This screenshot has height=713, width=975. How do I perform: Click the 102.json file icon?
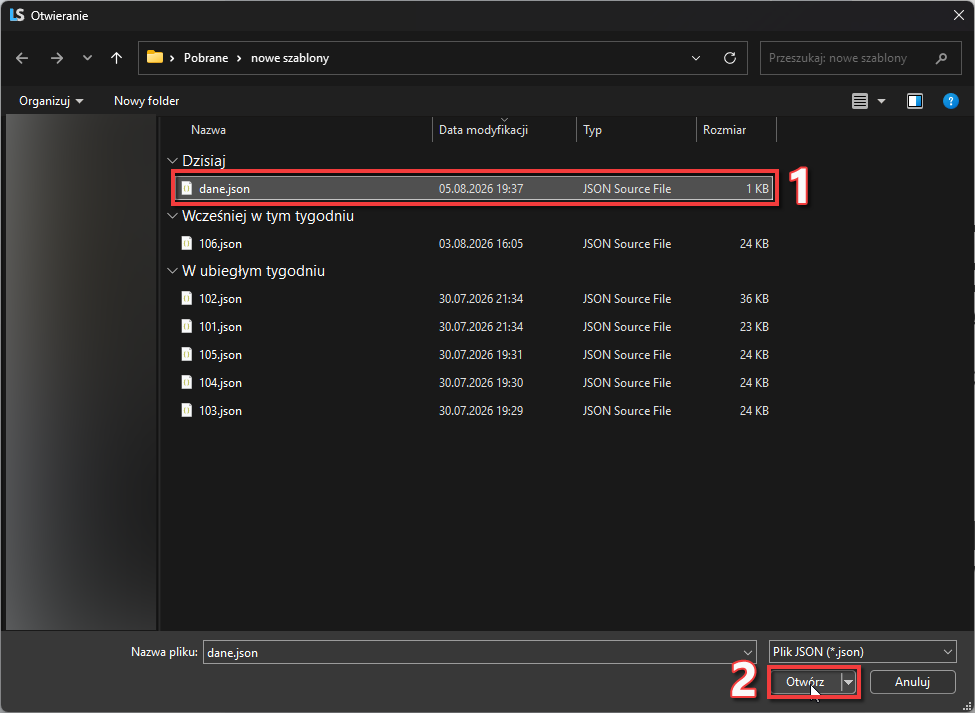point(187,298)
